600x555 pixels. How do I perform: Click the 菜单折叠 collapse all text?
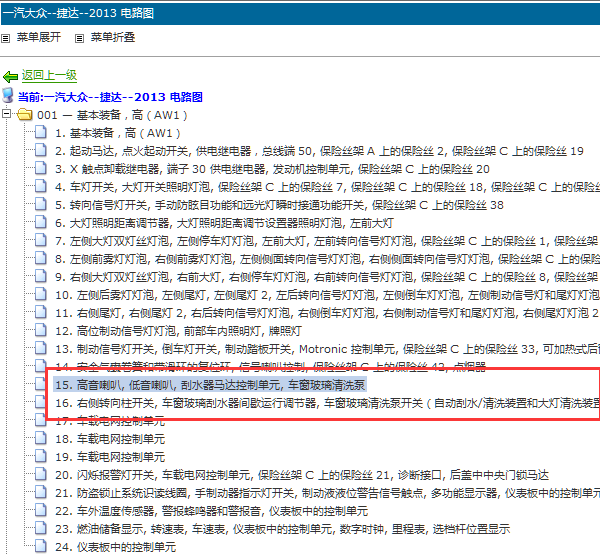point(112,38)
